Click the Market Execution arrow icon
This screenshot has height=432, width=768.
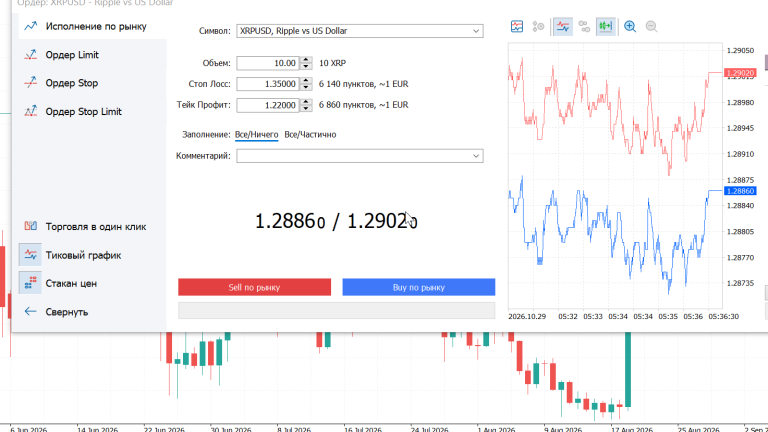tap(30, 26)
